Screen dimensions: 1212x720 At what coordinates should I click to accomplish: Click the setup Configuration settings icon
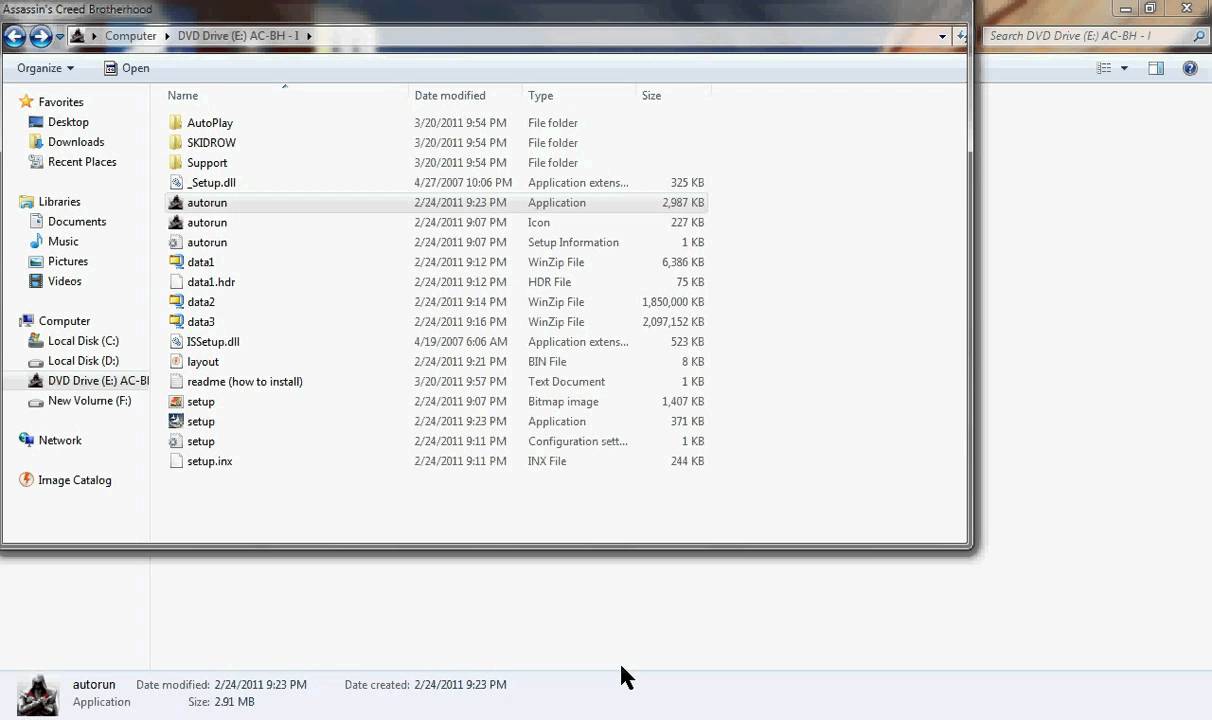[176, 442]
